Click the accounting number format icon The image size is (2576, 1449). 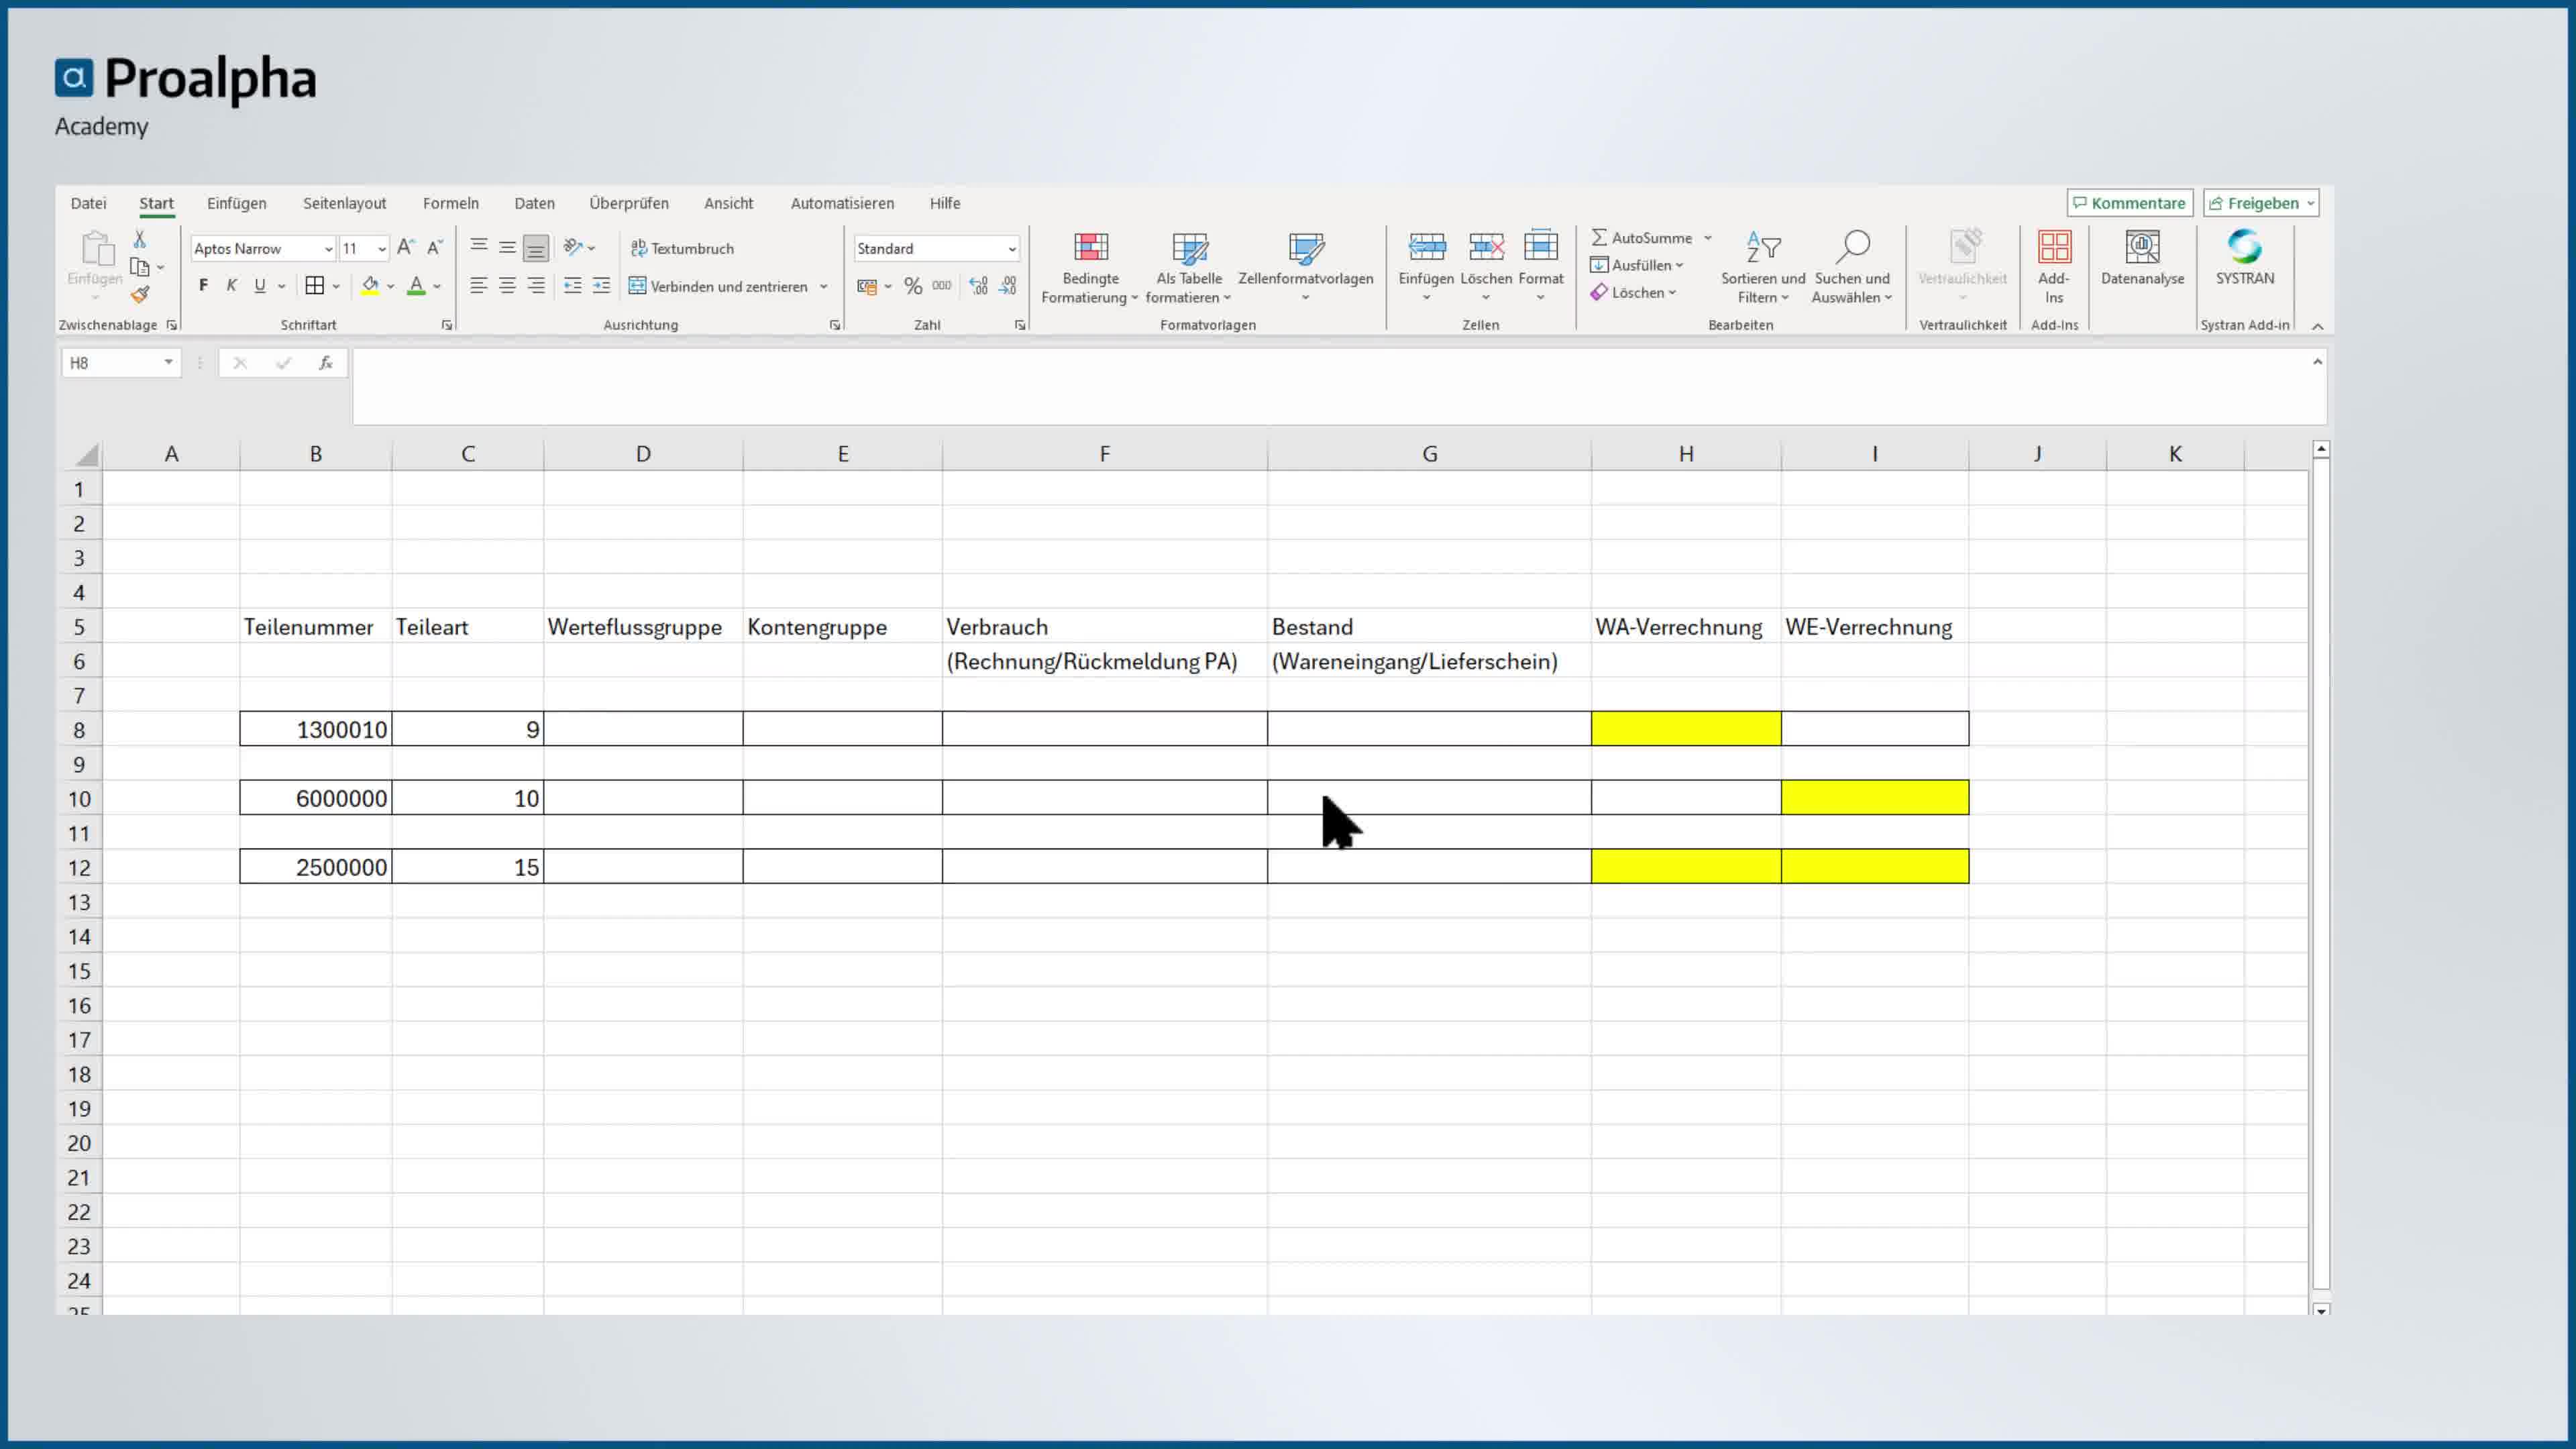click(x=867, y=287)
